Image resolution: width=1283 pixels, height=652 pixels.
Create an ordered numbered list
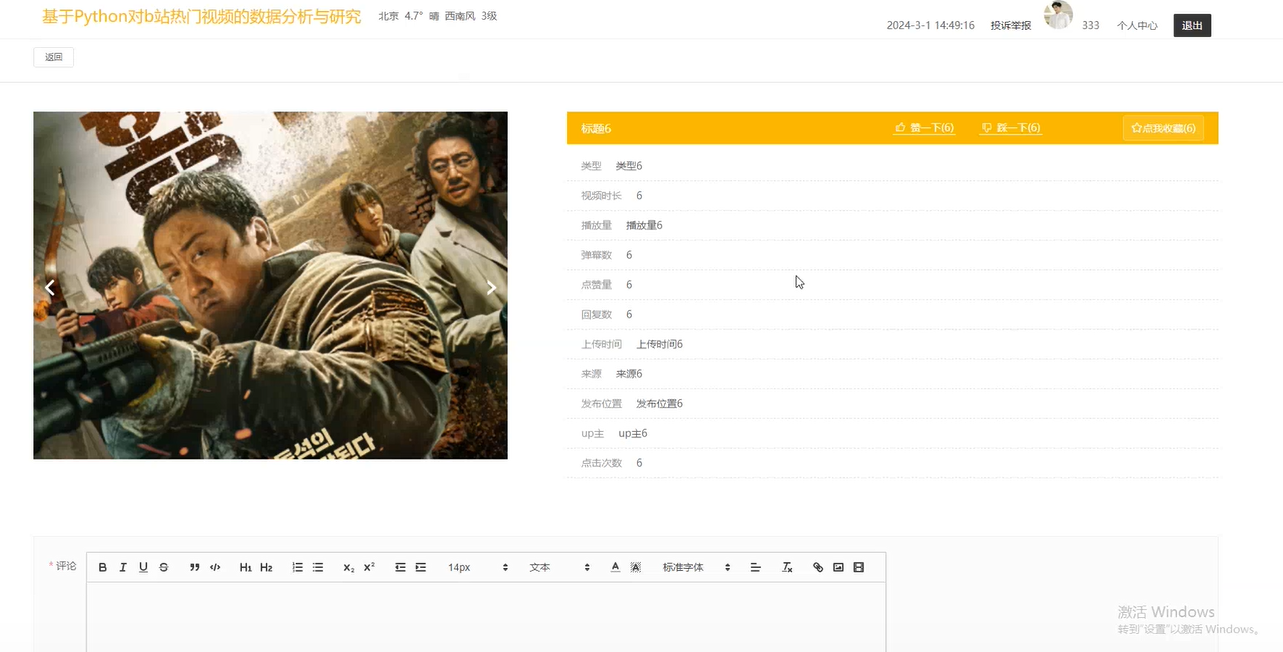click(297, 567)
